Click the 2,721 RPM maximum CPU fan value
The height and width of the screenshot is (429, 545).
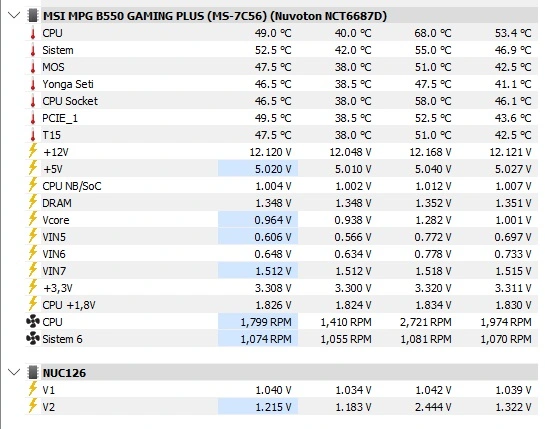pyautogui.click(x=426, y=322)
